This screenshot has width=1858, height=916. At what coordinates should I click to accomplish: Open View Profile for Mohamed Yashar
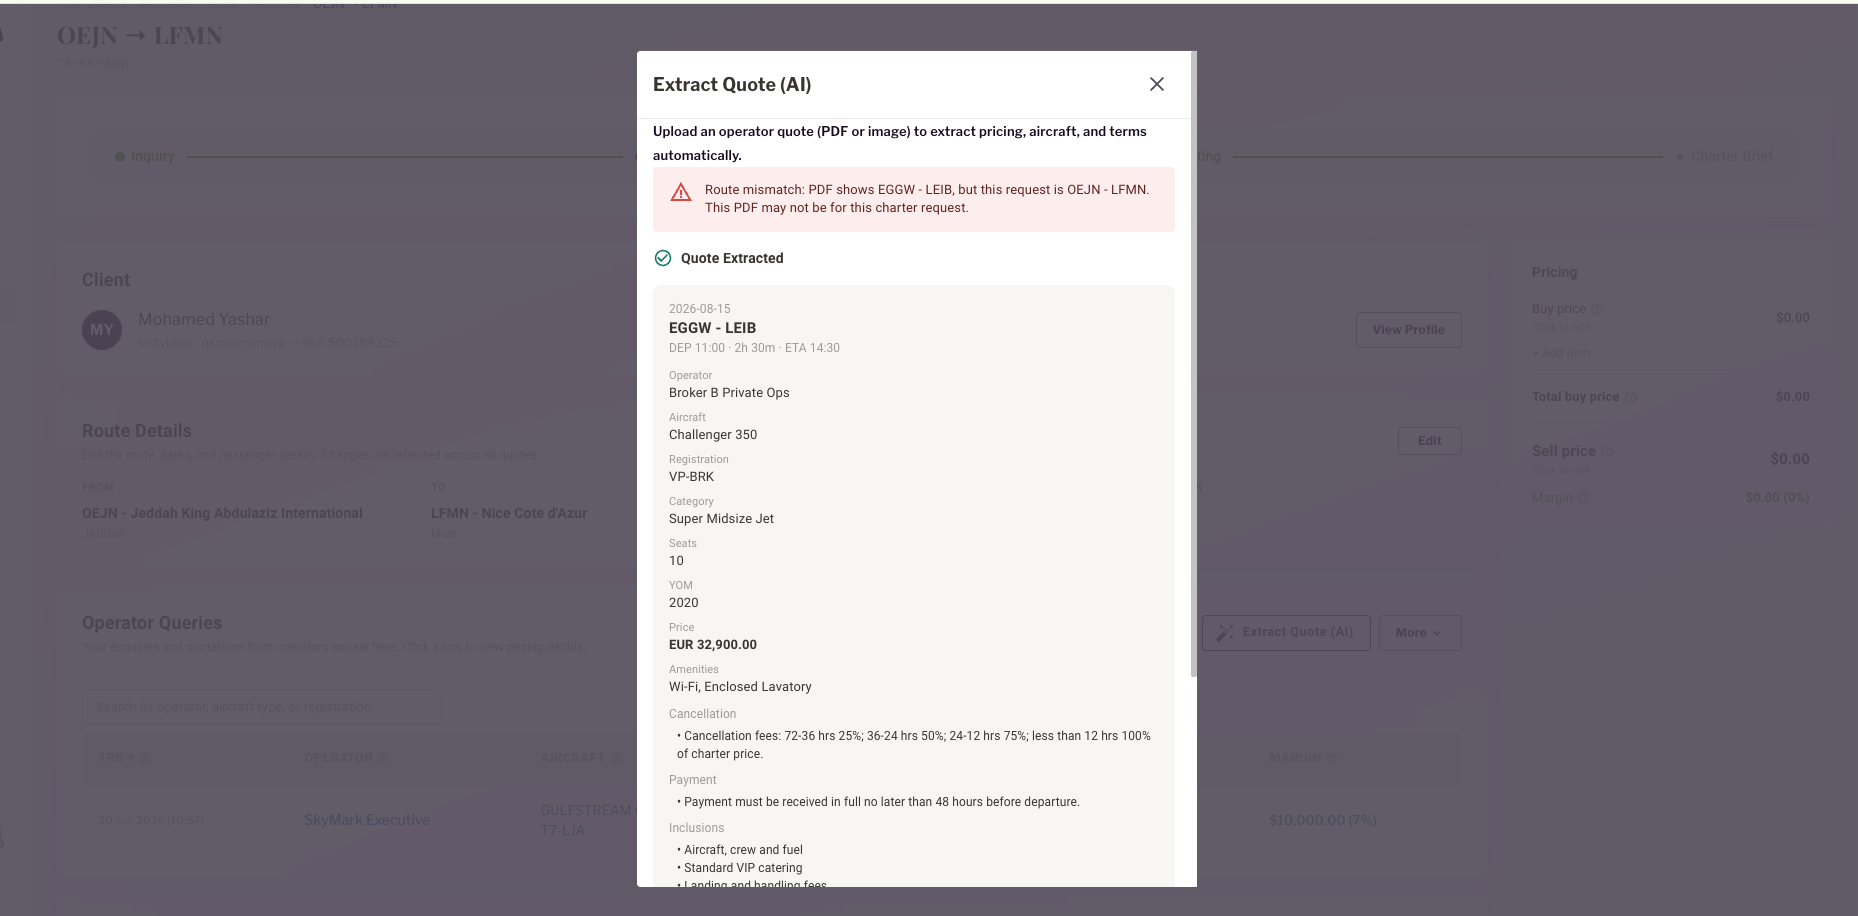(1408, 330)
